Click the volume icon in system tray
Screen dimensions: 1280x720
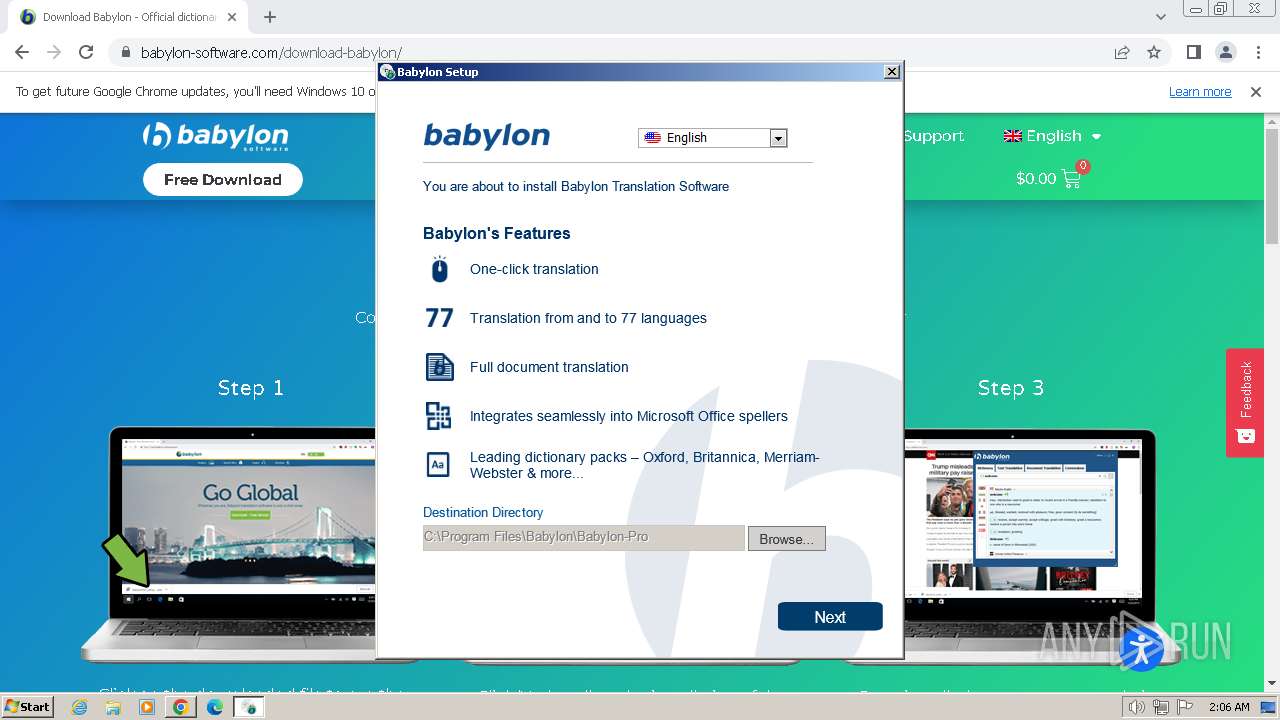[x=1137, y=707]
